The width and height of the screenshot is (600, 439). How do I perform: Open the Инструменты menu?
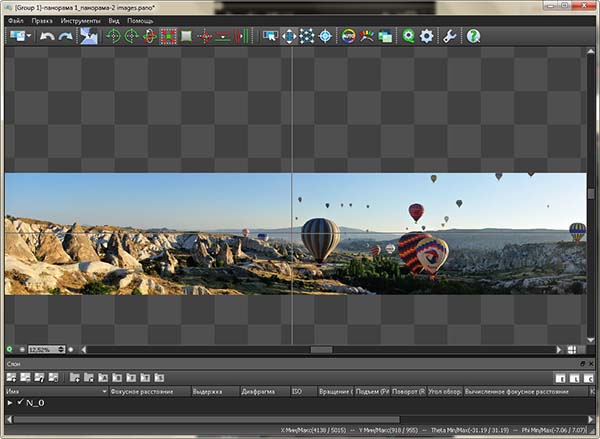pos(81,20)
